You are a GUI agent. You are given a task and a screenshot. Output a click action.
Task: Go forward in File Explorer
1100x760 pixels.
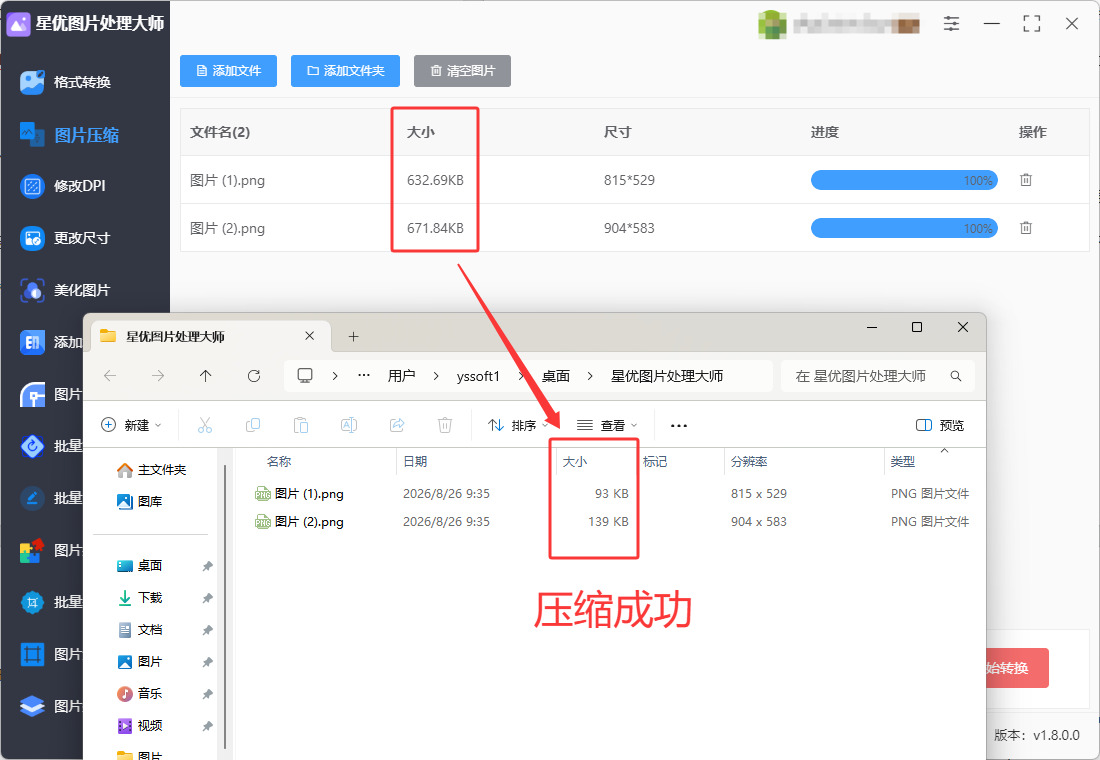[x=158, y=376]
